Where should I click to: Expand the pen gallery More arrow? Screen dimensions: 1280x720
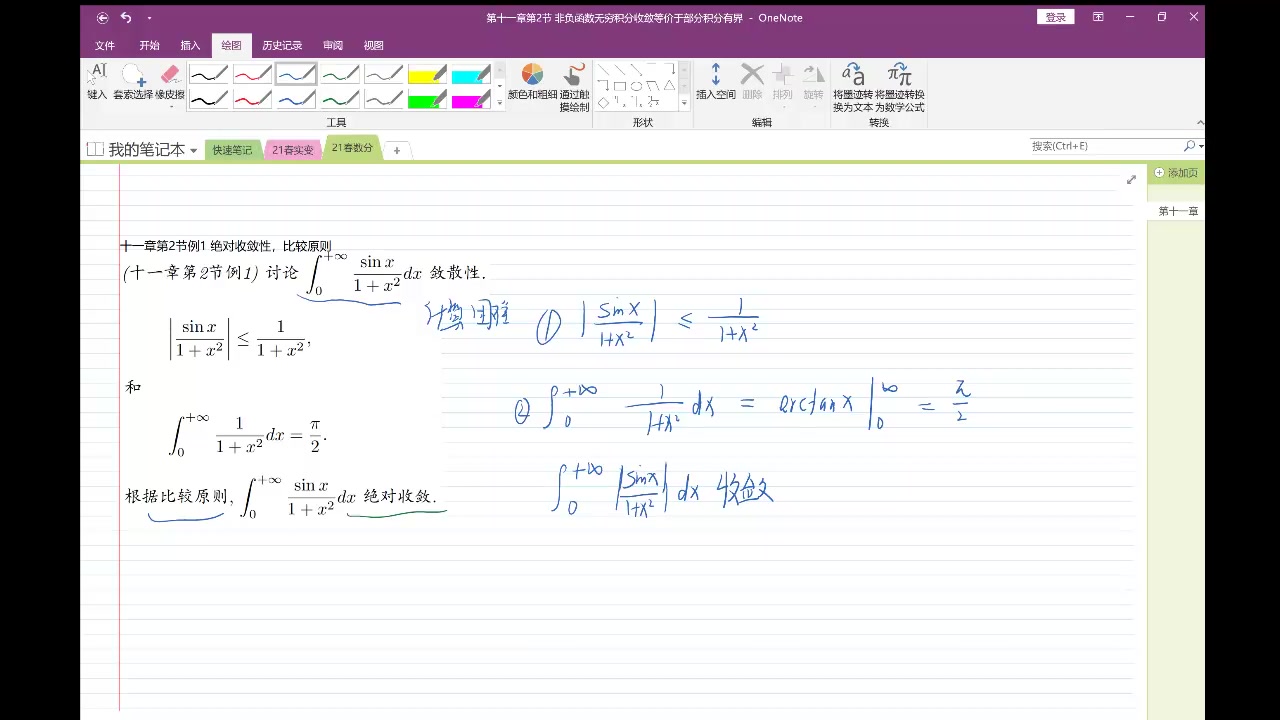tap(500, 102)
